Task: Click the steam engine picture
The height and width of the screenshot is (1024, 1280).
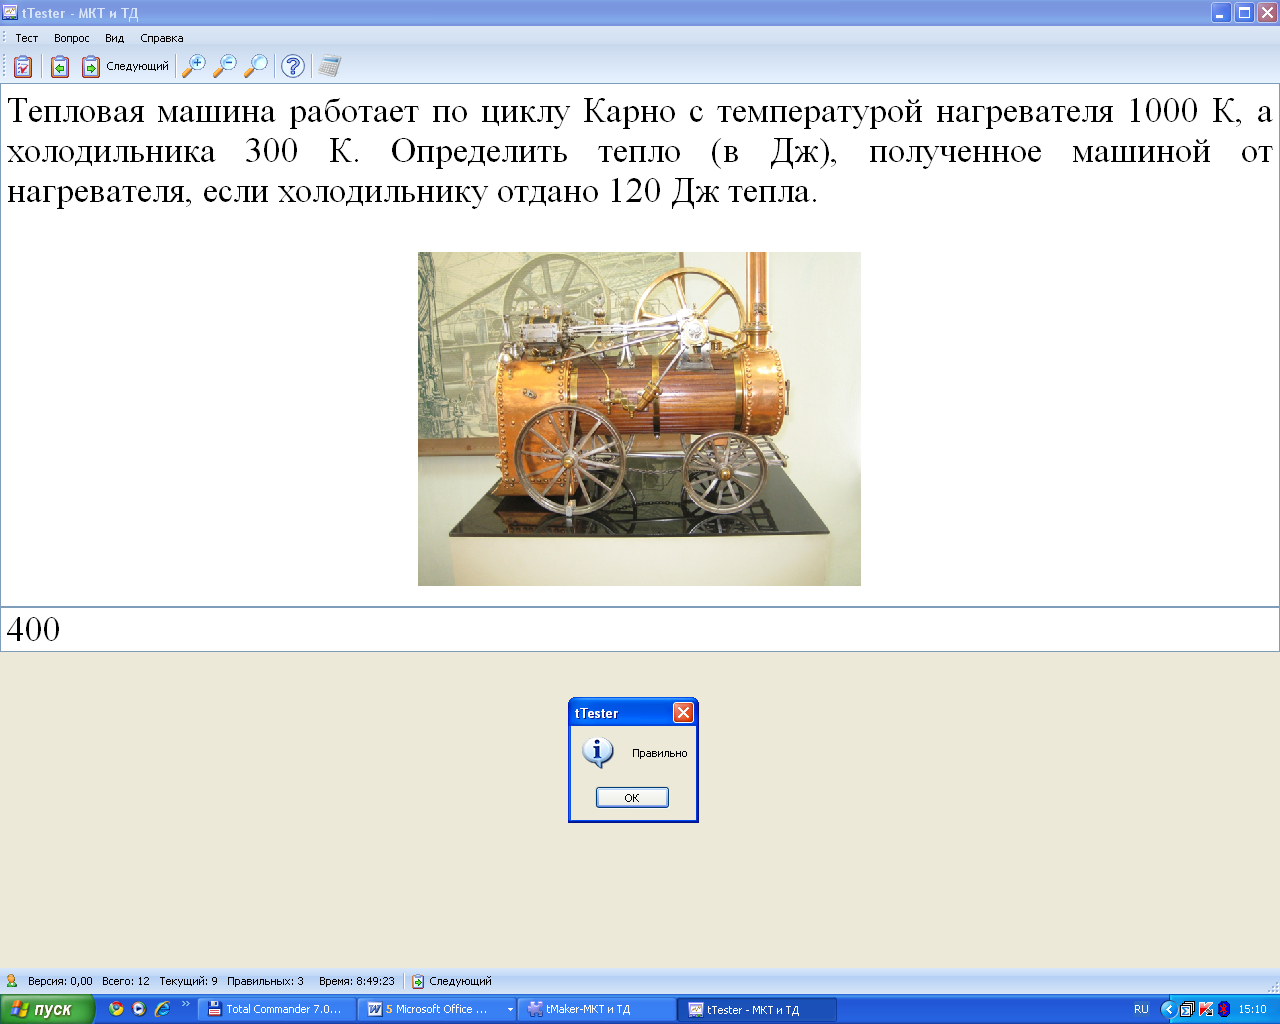Action: tap(639, 419)
